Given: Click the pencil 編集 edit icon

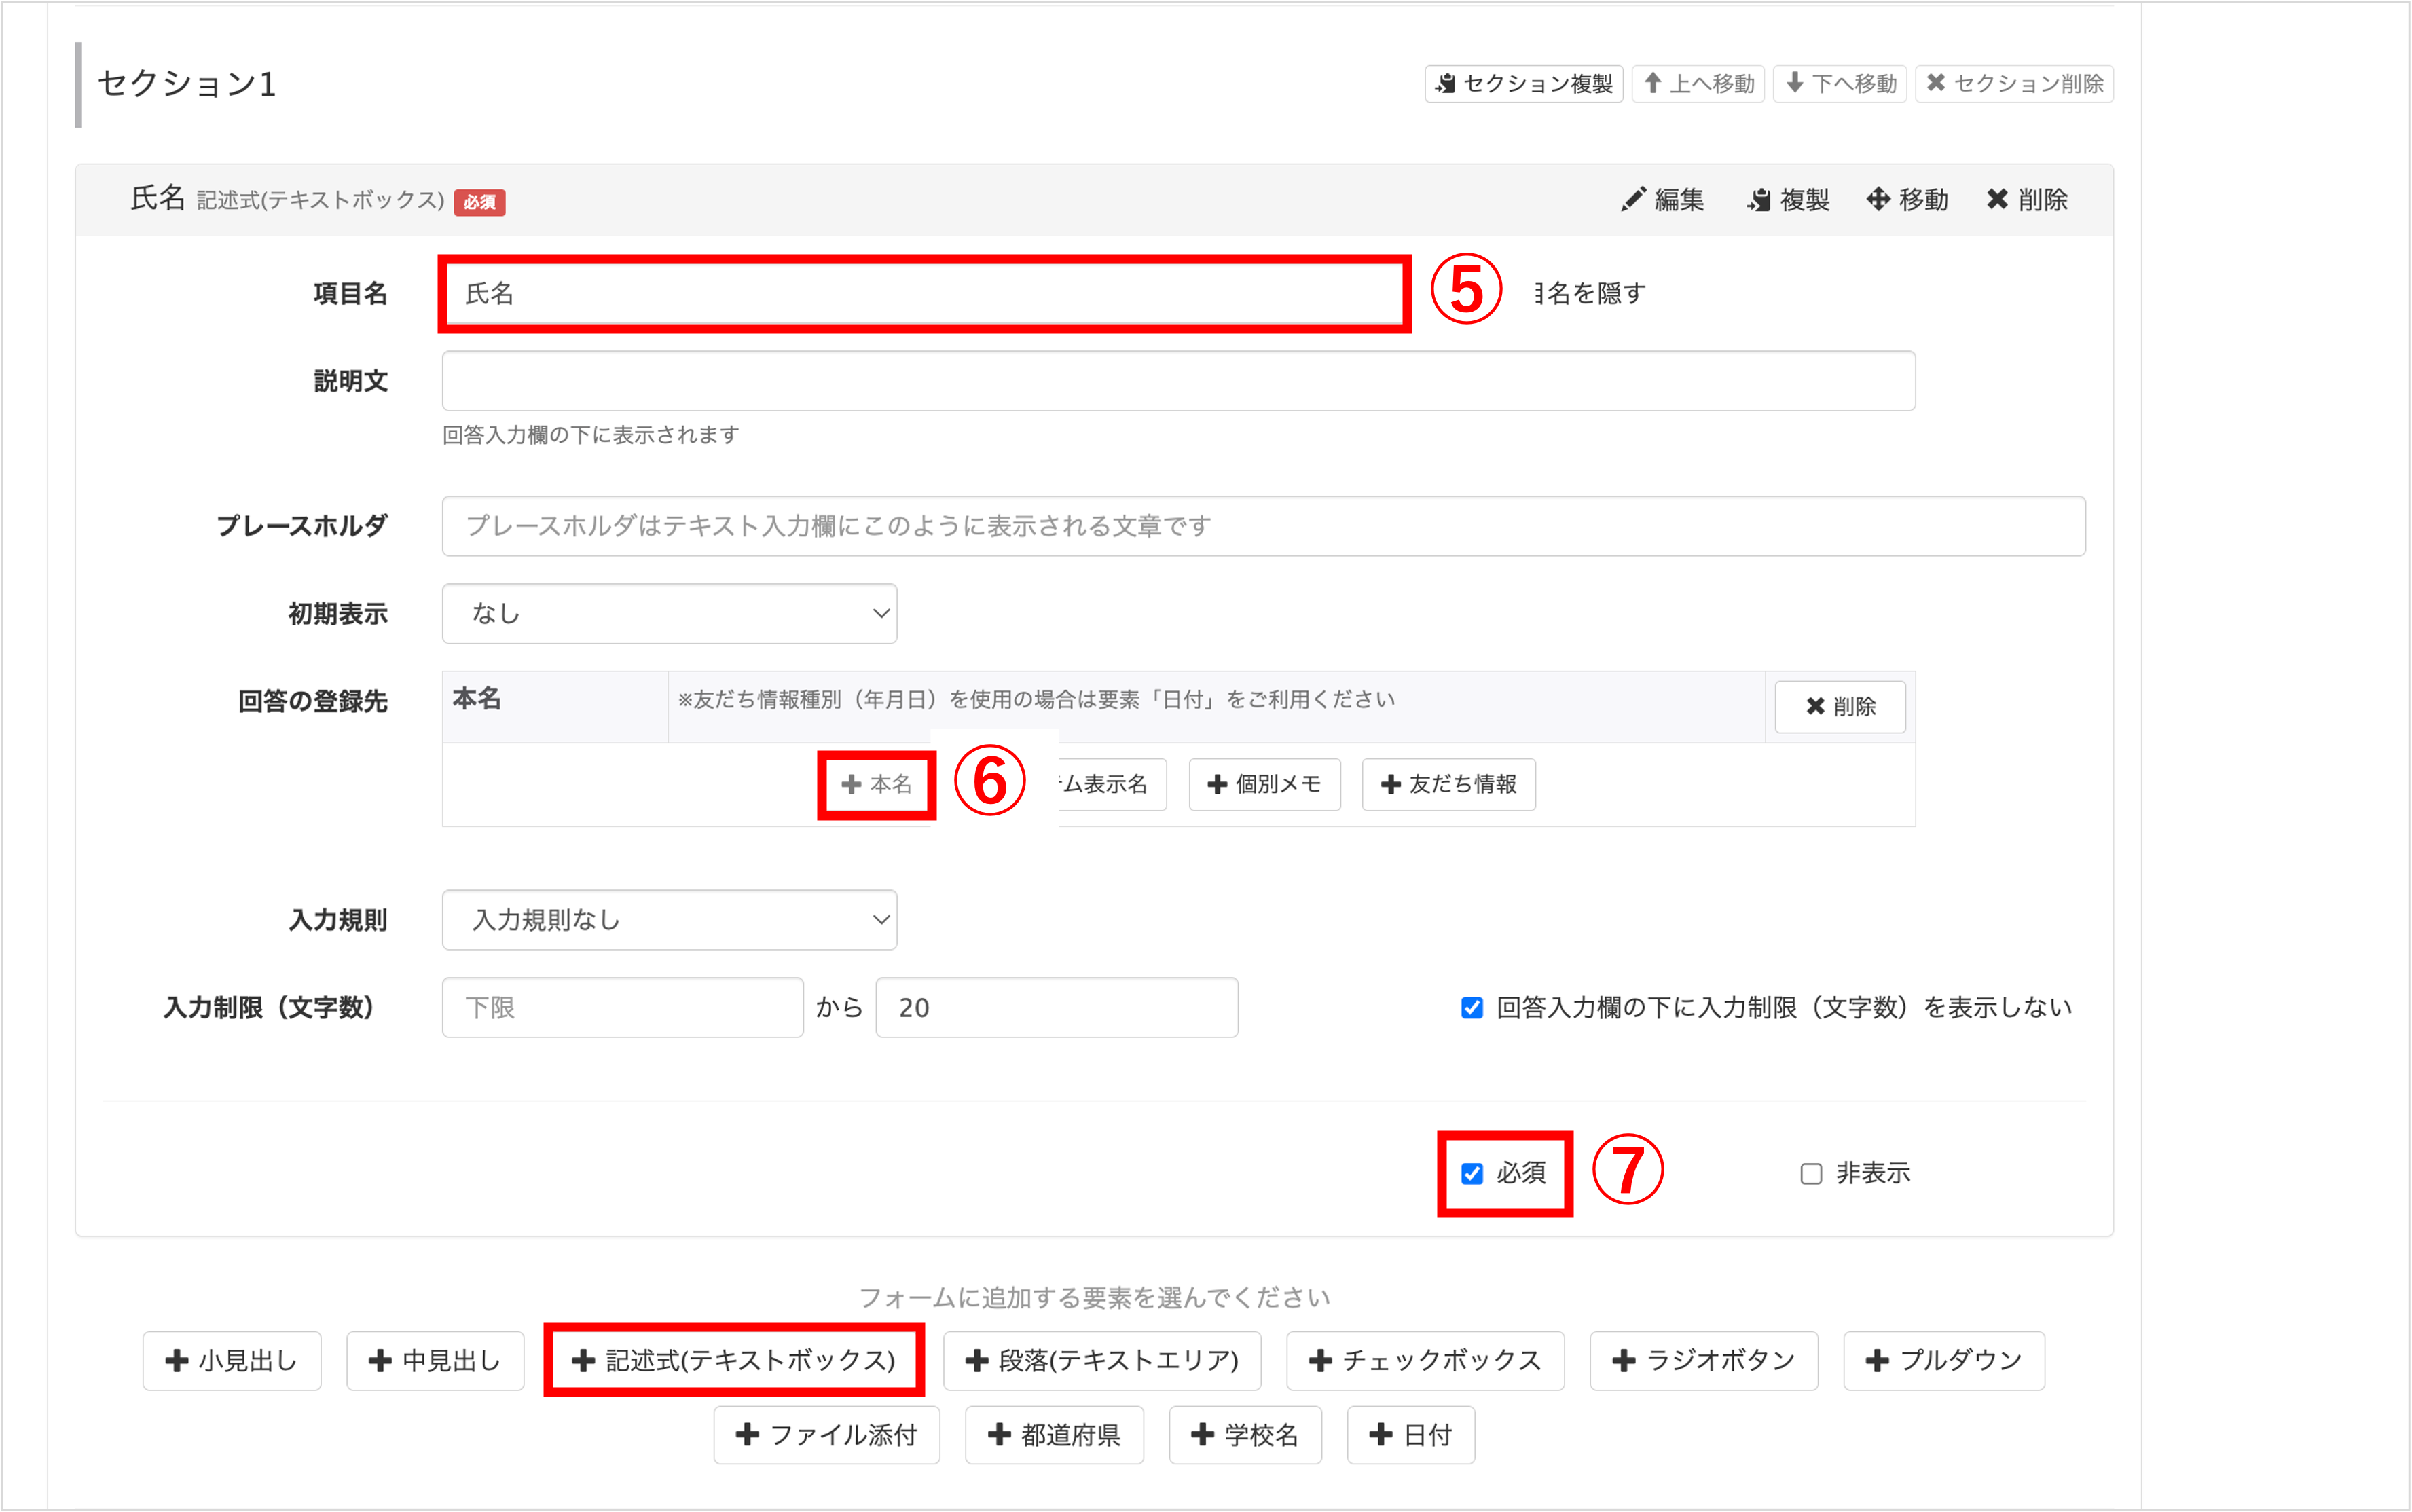Looking at the screenshot, I should pos(1633,200).
